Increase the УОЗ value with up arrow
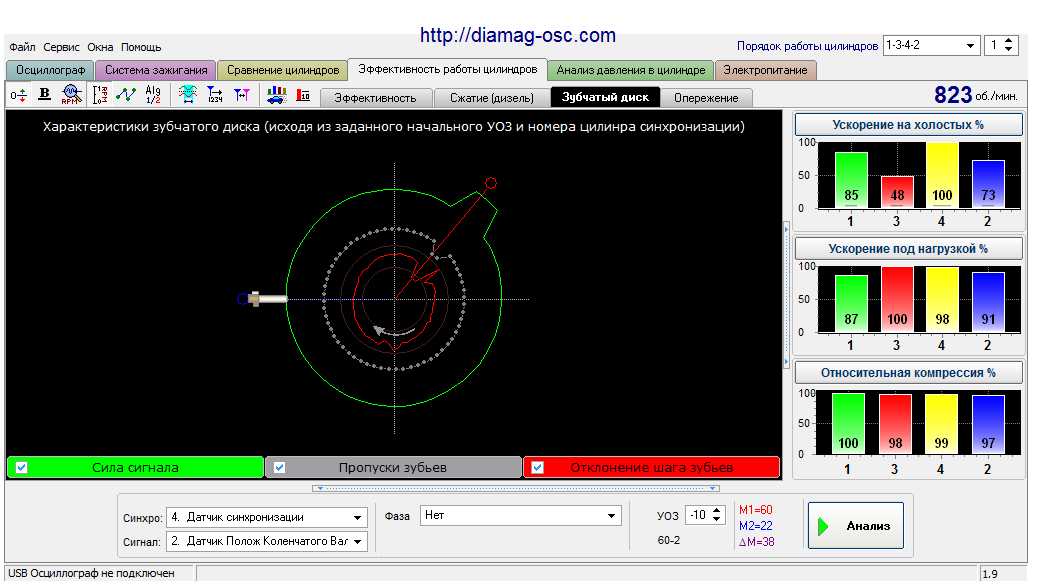This screenshot has height=586, width=1040. (716, 511)
